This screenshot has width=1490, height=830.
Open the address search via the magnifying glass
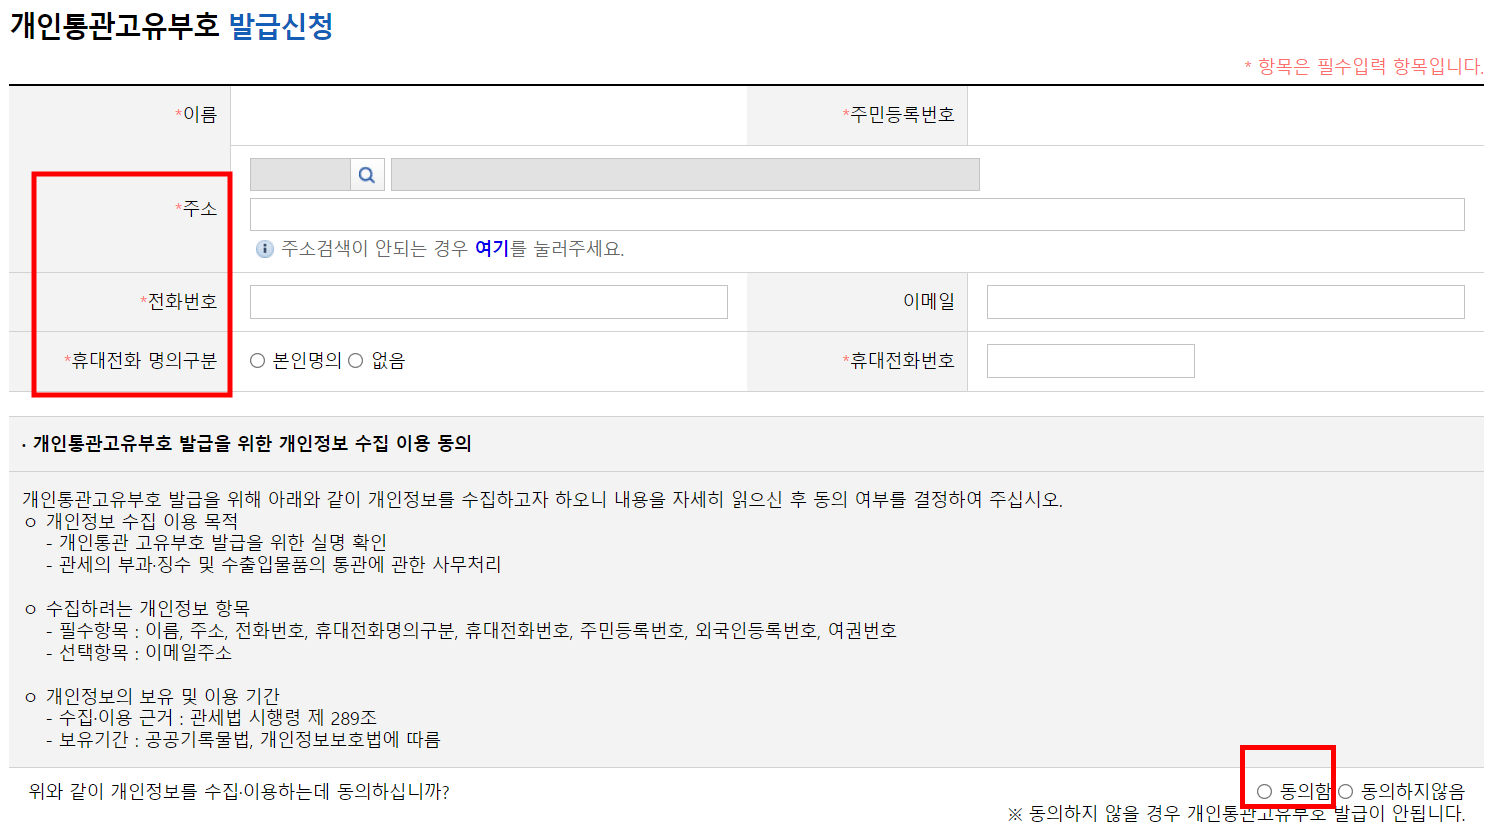tap(366, 173)
